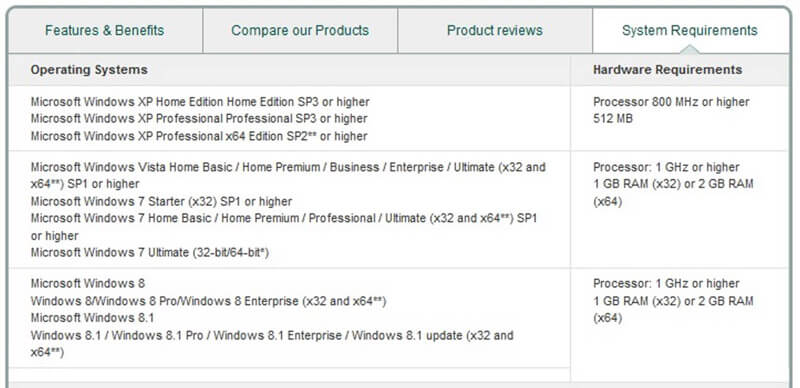Switch to Compare our Products tab
The height and width of the screenshot is (388, 800).
coord(300,31)
